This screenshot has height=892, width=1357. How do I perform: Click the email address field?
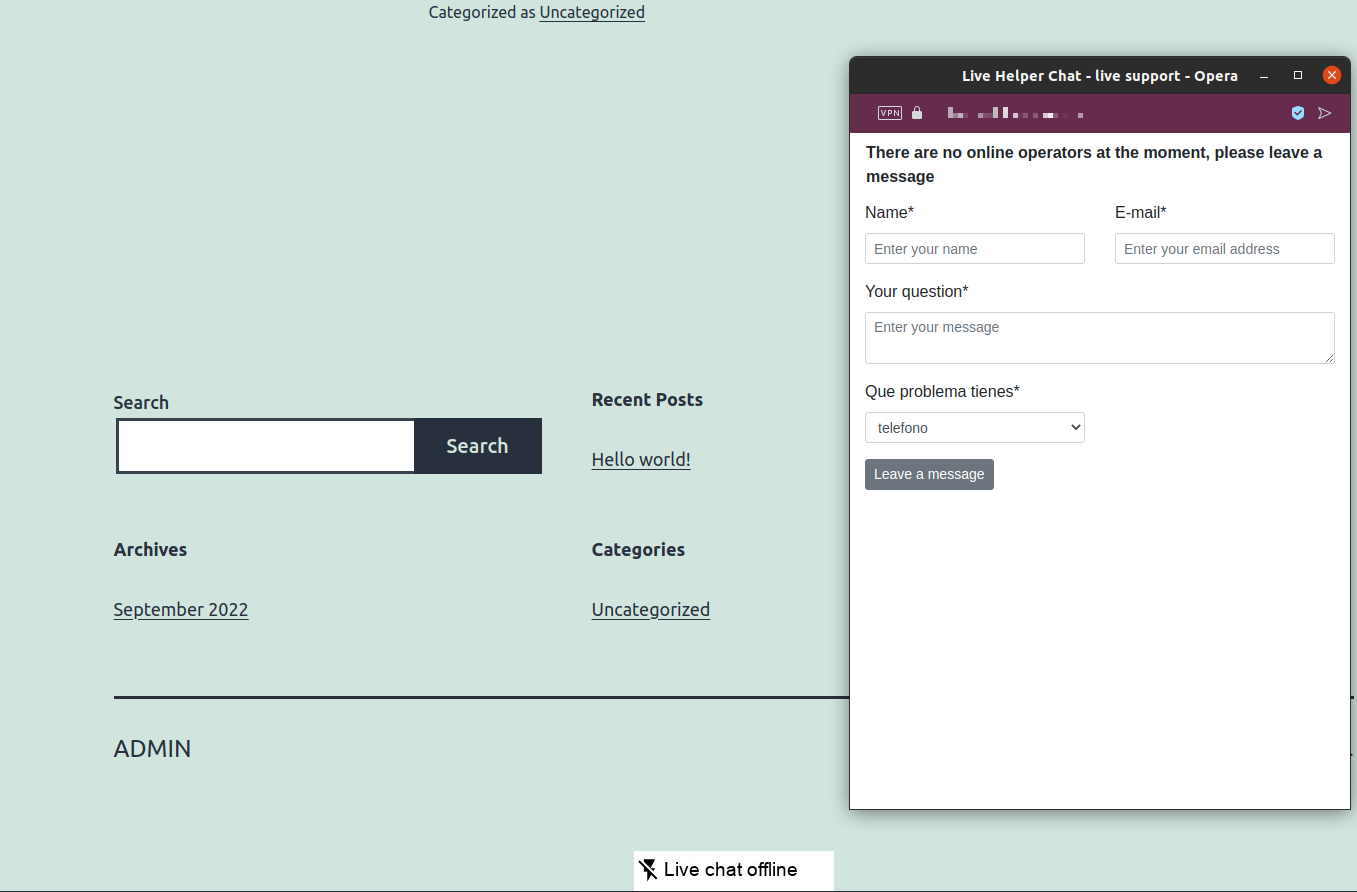(x=1224, y=248)
